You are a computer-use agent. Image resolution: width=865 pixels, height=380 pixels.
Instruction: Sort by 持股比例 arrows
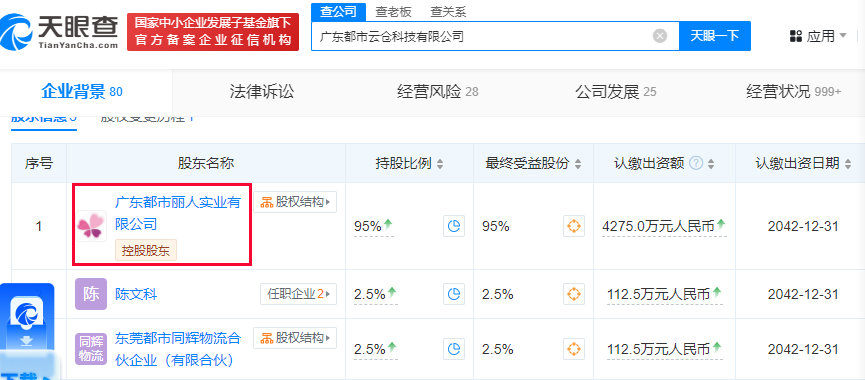click(x=440, y=164)
